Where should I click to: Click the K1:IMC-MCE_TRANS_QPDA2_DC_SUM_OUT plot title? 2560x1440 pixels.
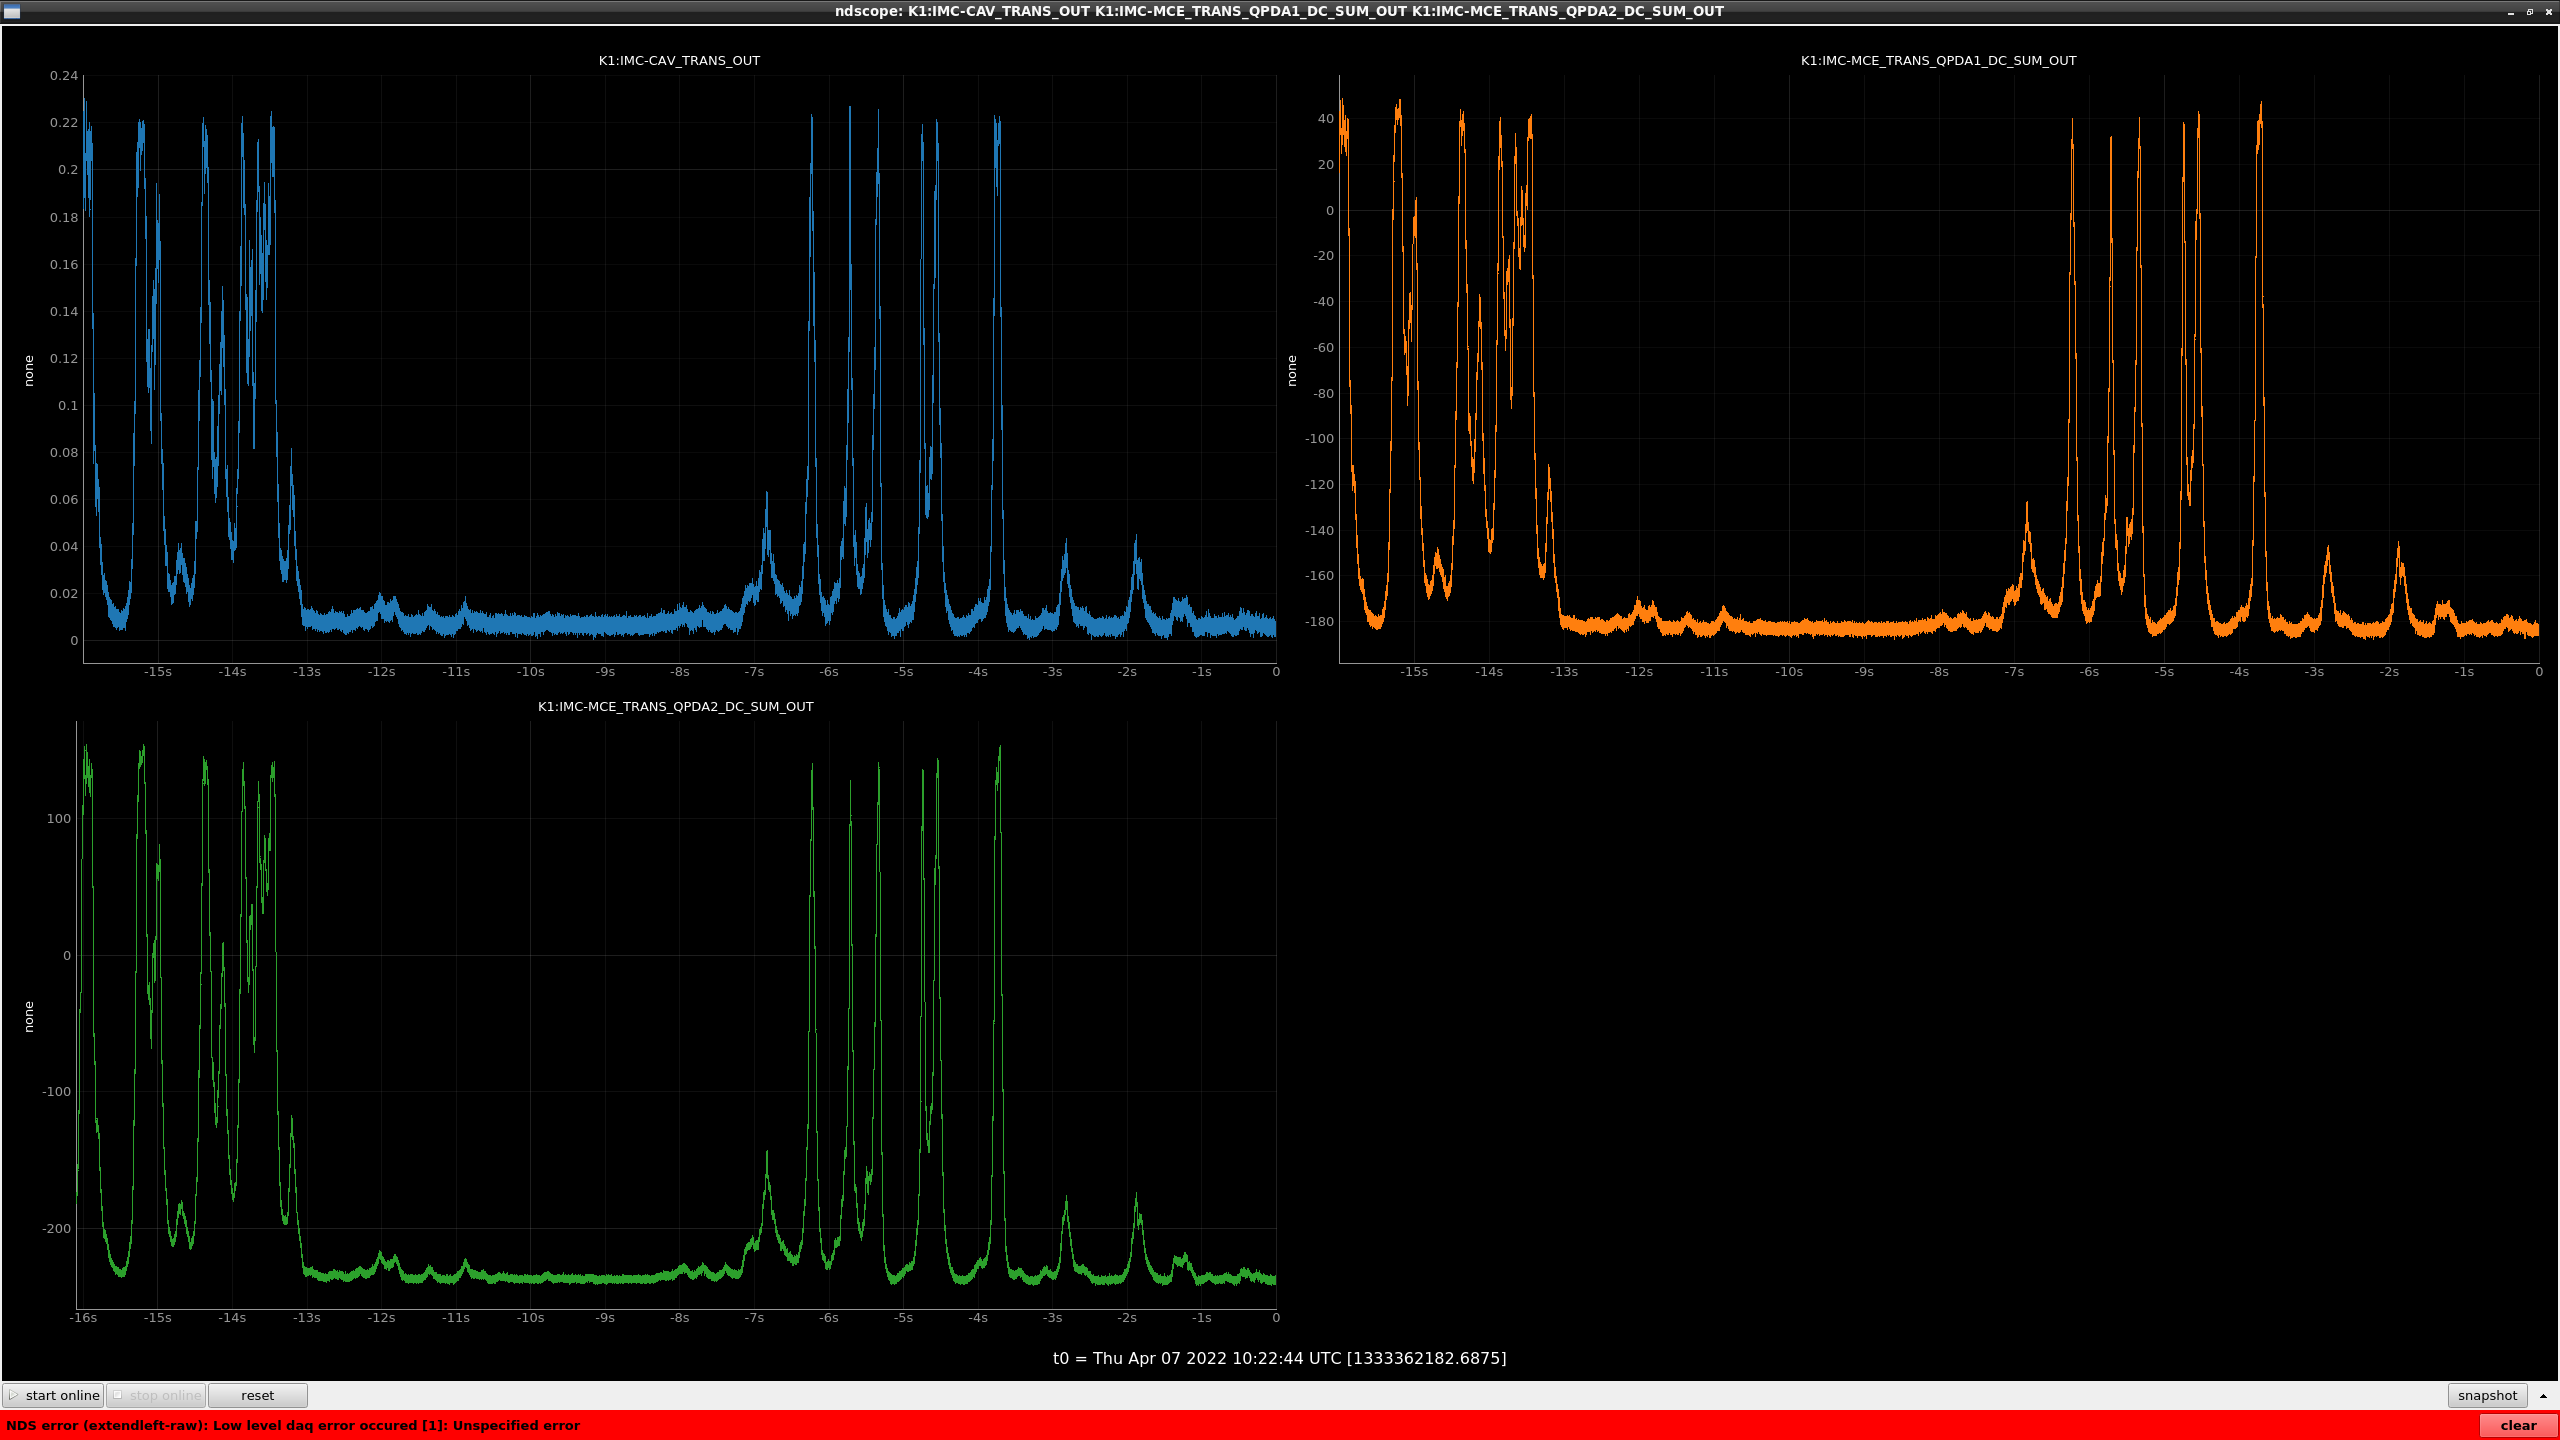coord(676,706)
